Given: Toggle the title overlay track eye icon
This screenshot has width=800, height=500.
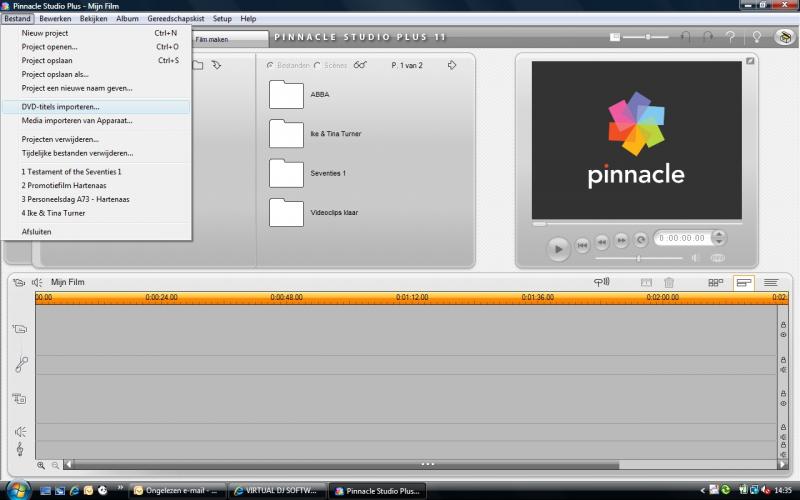Looking at the screenshot, I should 783,404.
